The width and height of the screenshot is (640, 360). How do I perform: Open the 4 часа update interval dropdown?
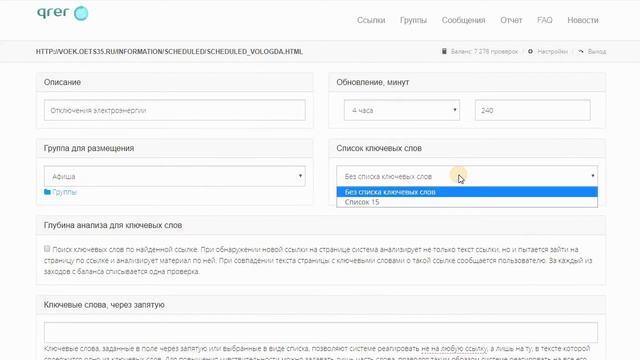[x=402, y=110]
